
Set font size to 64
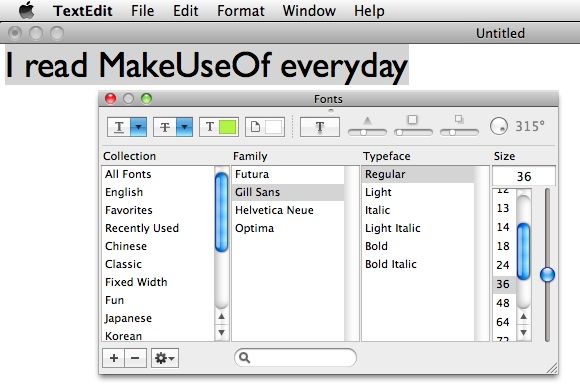tap(504, 322)
